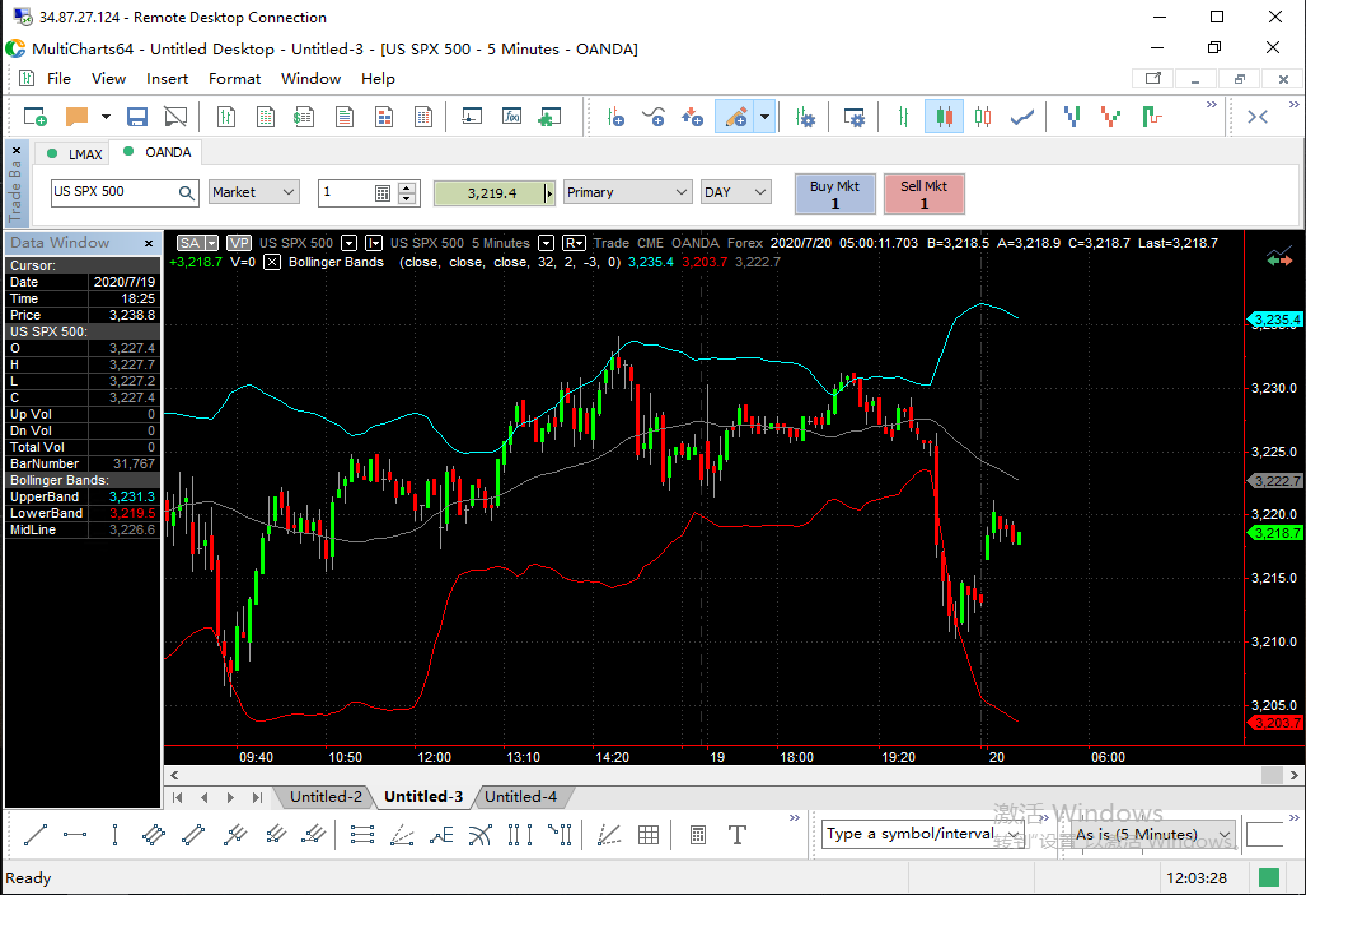Viewport: 1357px width, 931px height.
Task: Open the View menu
Action: point(109,79)
